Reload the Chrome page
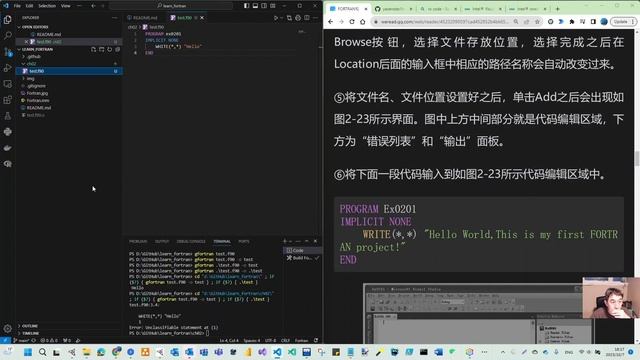Image resolution: width=640 pixels, height=360 pixels. pyautogui.click(x=352, y=22)
